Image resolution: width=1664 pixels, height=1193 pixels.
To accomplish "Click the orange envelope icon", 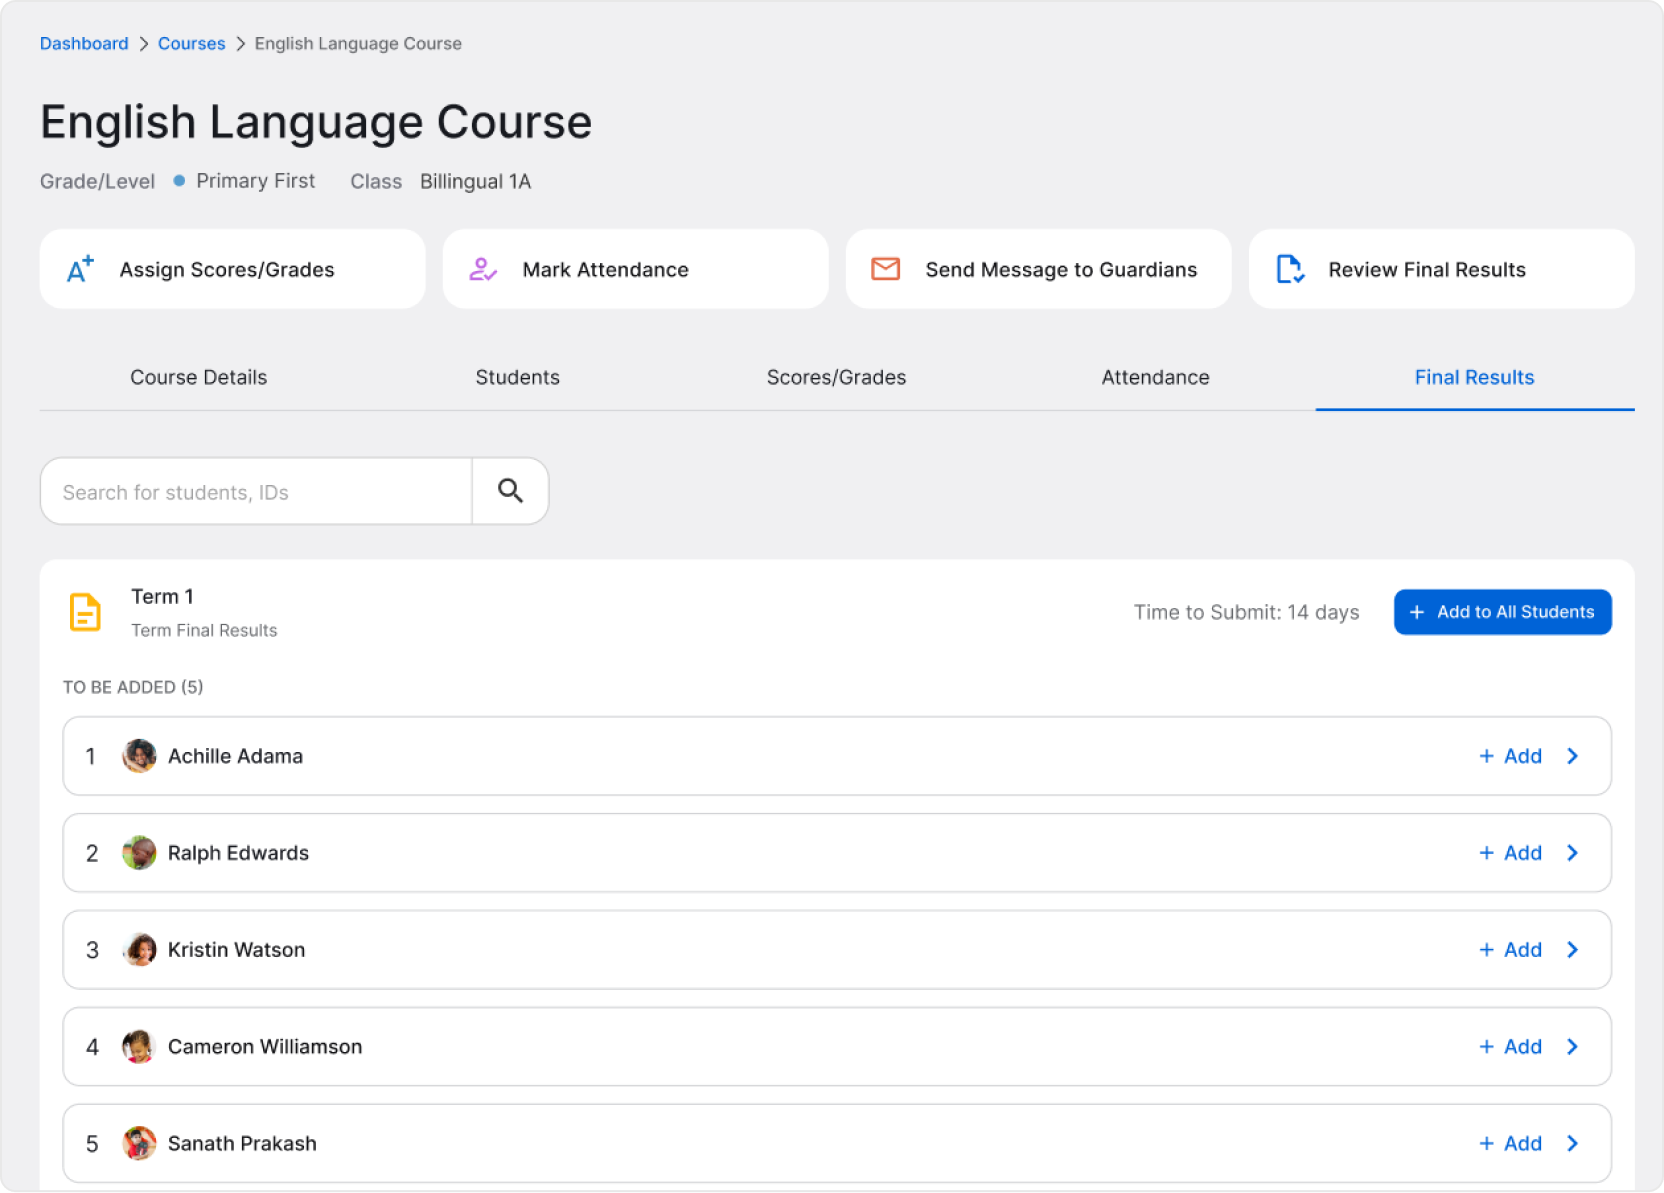I will pyautogui.click(x=885, y=268).
